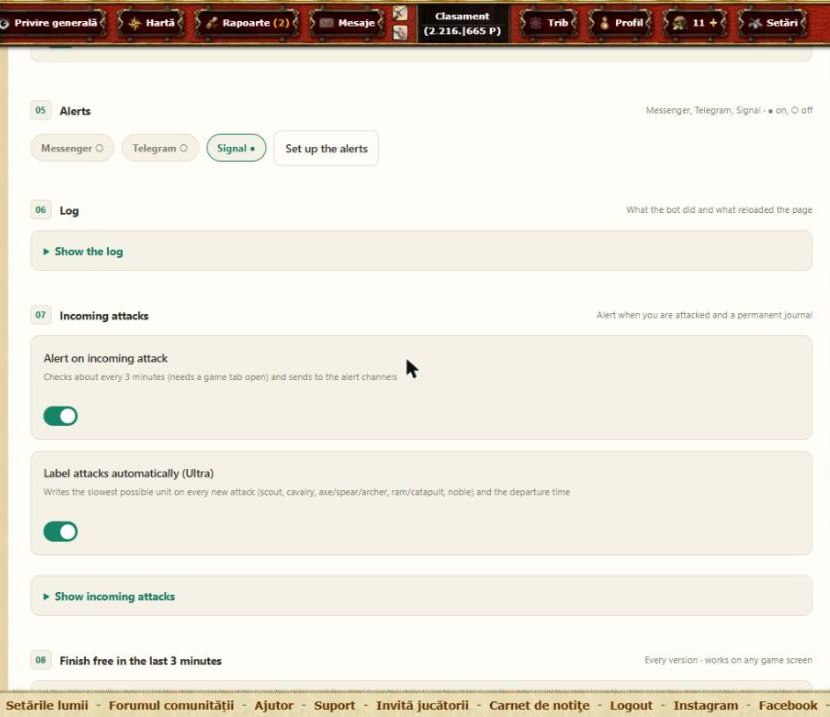Open the Hartă map icon

point(134,23)
